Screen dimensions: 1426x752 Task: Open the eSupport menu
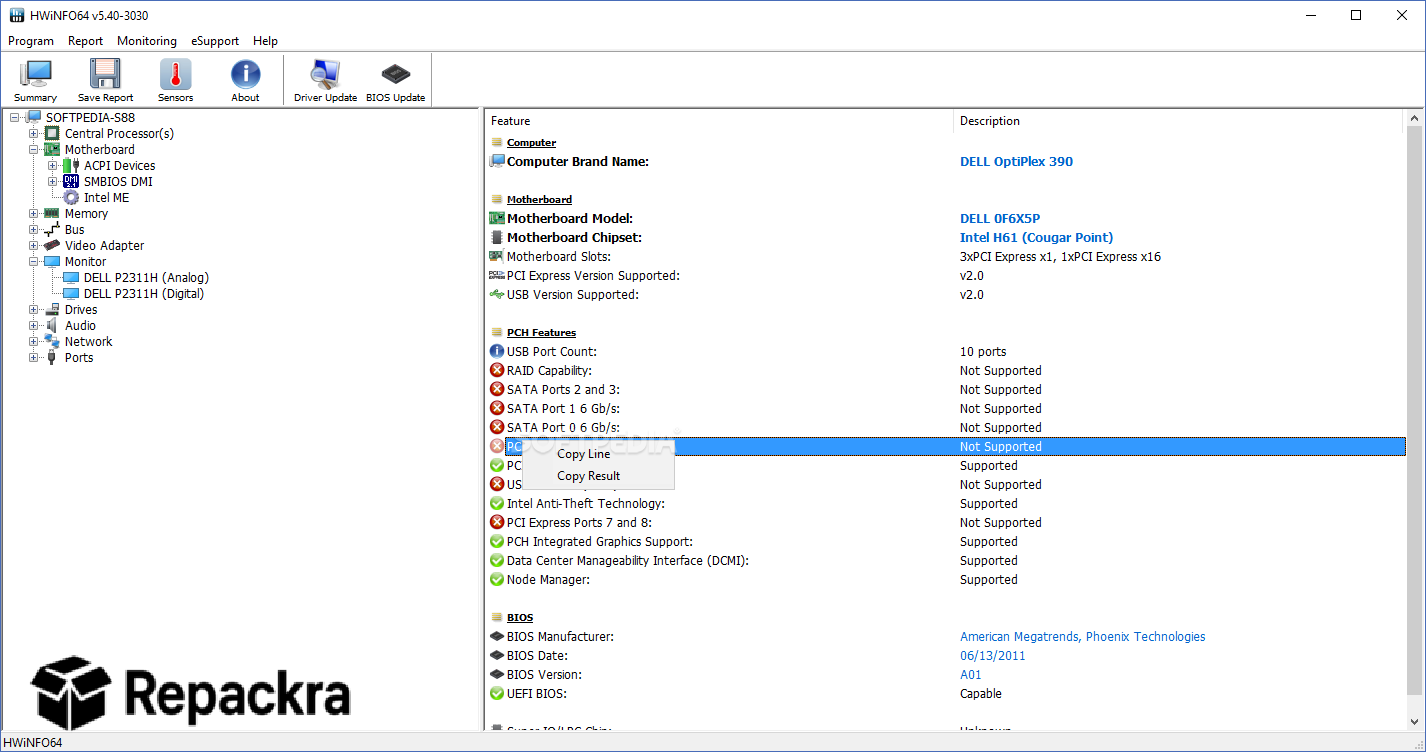[215, 41]
